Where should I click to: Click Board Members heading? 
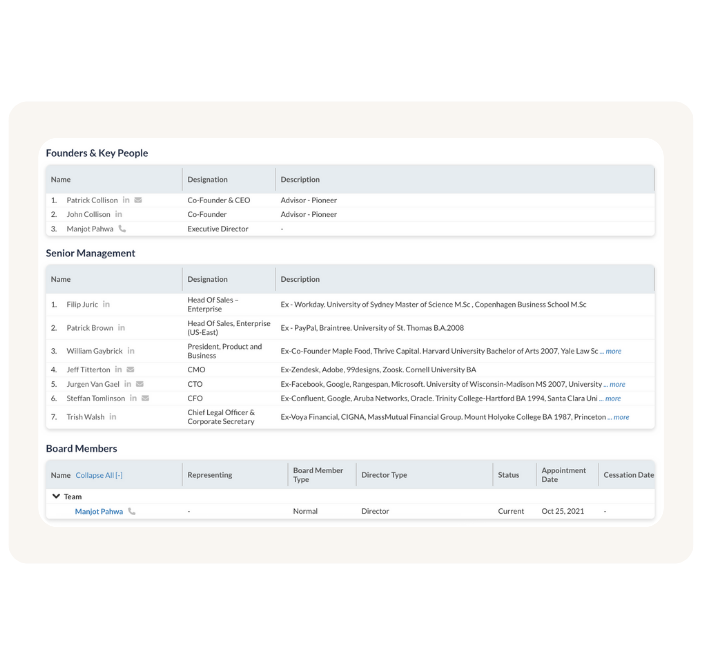pyautogui.click(x=81, y=449)
